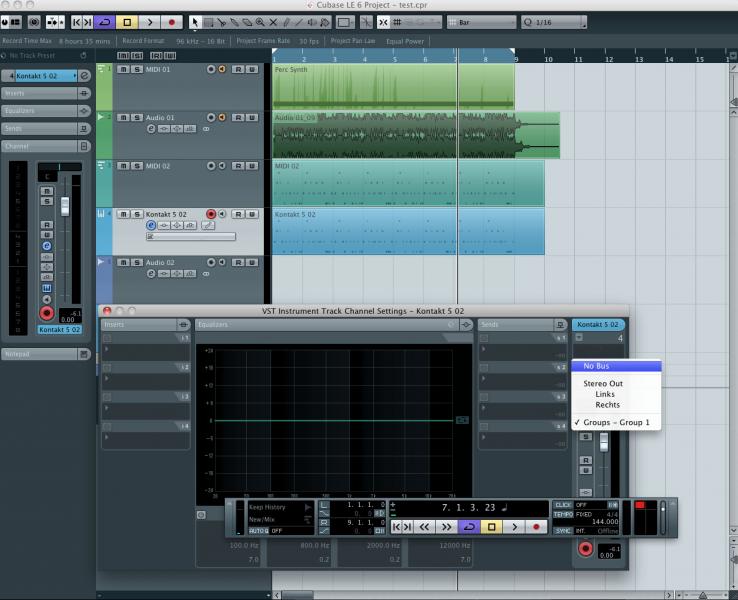Toggle stereo/mono link on Audio 02 track
Image resolution: width=738 pixels, height=600 pixels.
point(206,273)
